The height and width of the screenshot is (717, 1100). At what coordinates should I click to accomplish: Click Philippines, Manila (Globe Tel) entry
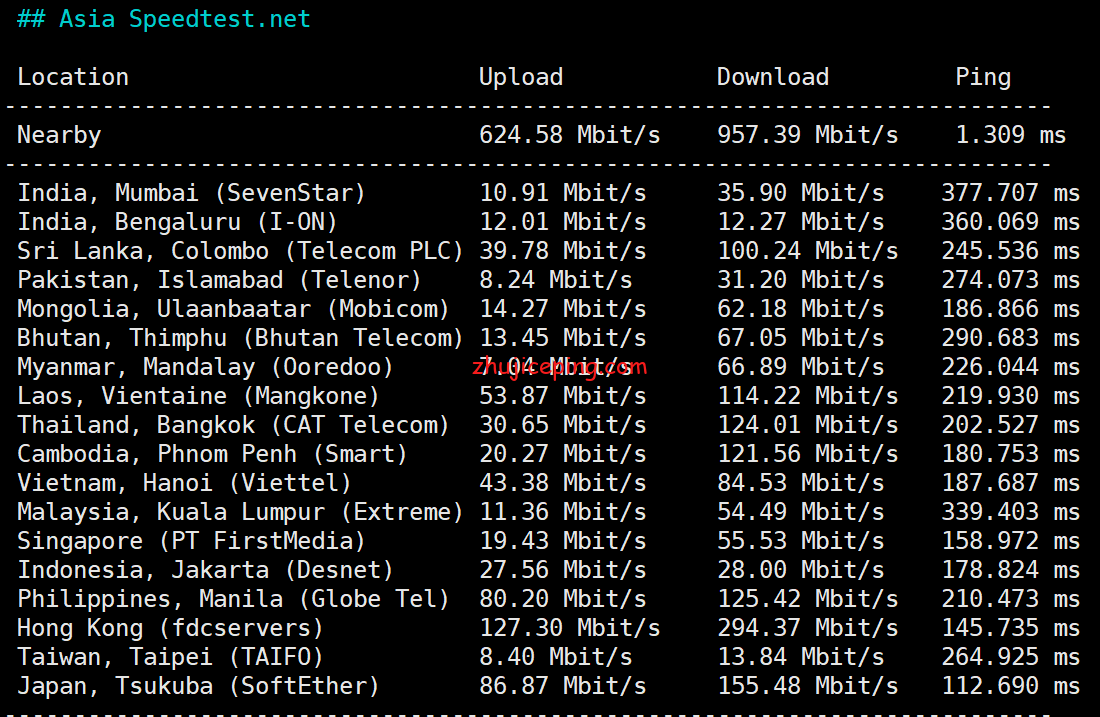click(233, 599)
